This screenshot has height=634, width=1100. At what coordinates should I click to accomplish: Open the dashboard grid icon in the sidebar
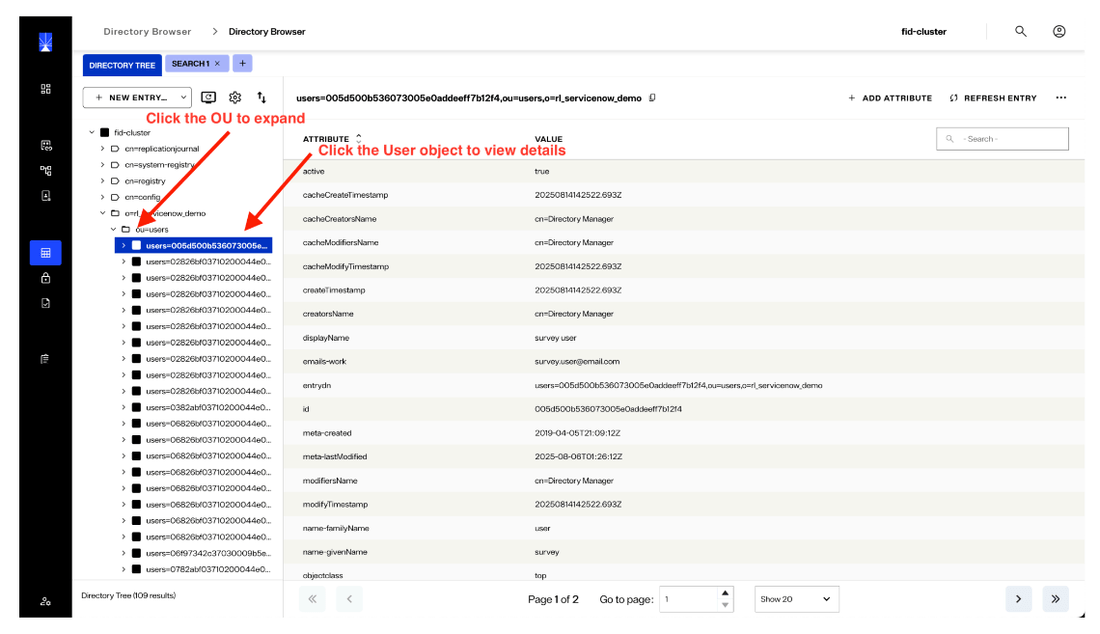46,89
